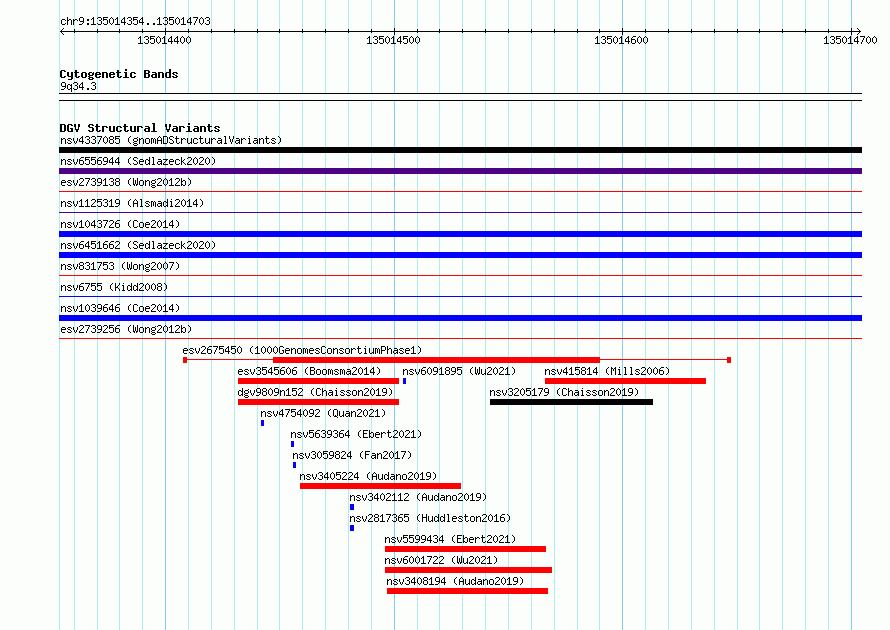Select red bar under nsv3405224
This screenshot has width=890, height=630.
(380, 486)
